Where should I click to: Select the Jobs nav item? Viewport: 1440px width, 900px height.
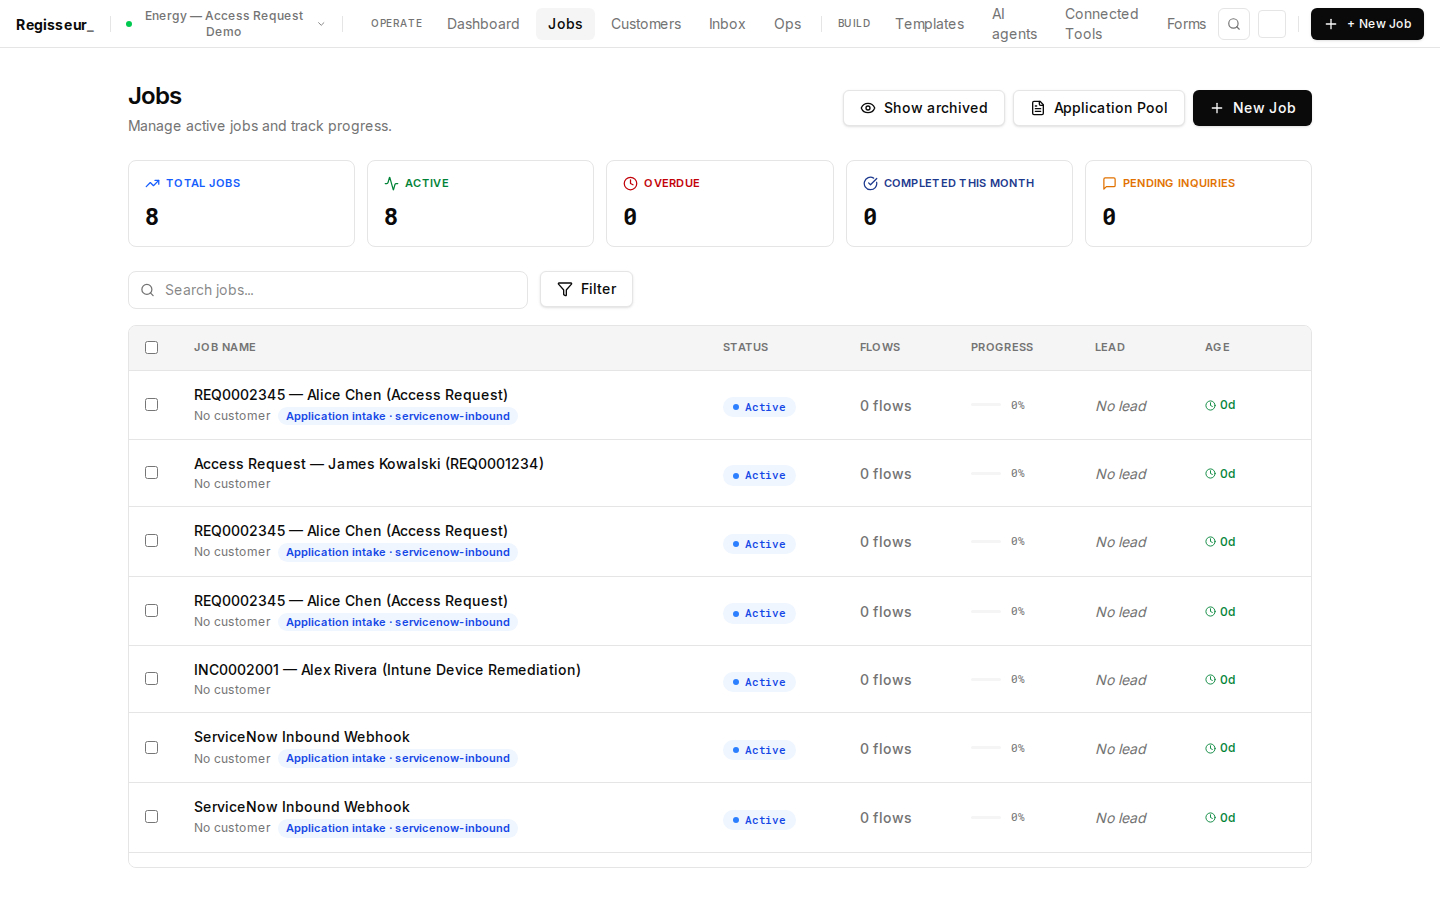[565, 24]
